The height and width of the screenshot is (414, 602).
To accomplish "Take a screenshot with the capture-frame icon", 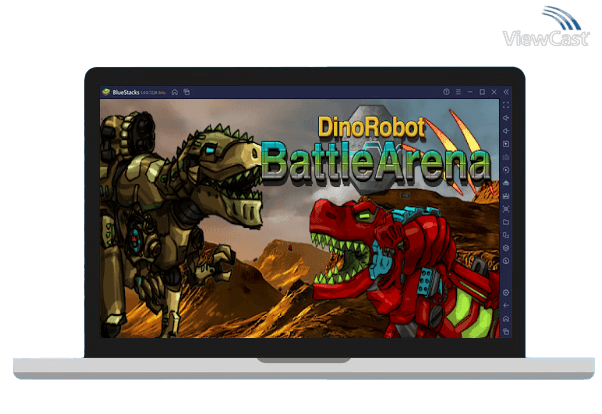I will (506, 209).
